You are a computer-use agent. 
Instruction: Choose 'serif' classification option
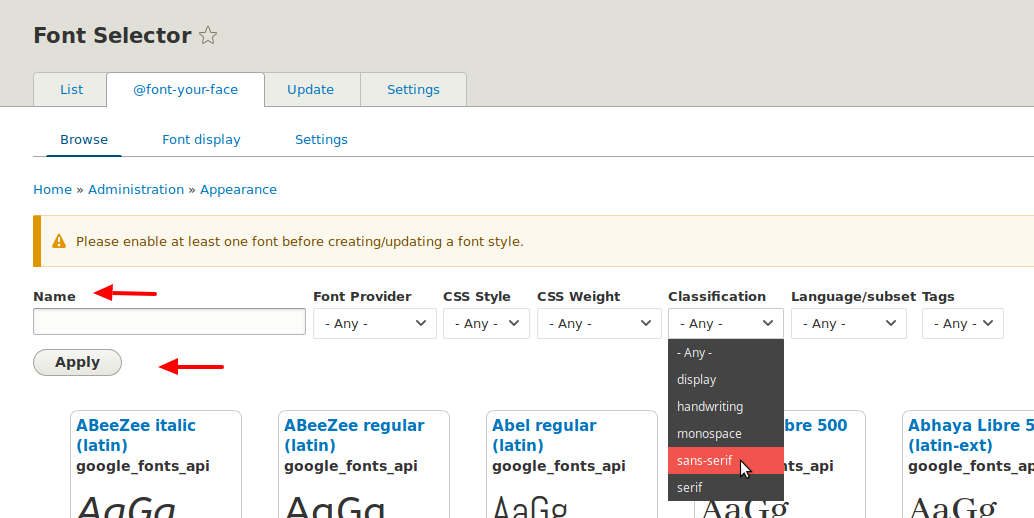point(725,488)
